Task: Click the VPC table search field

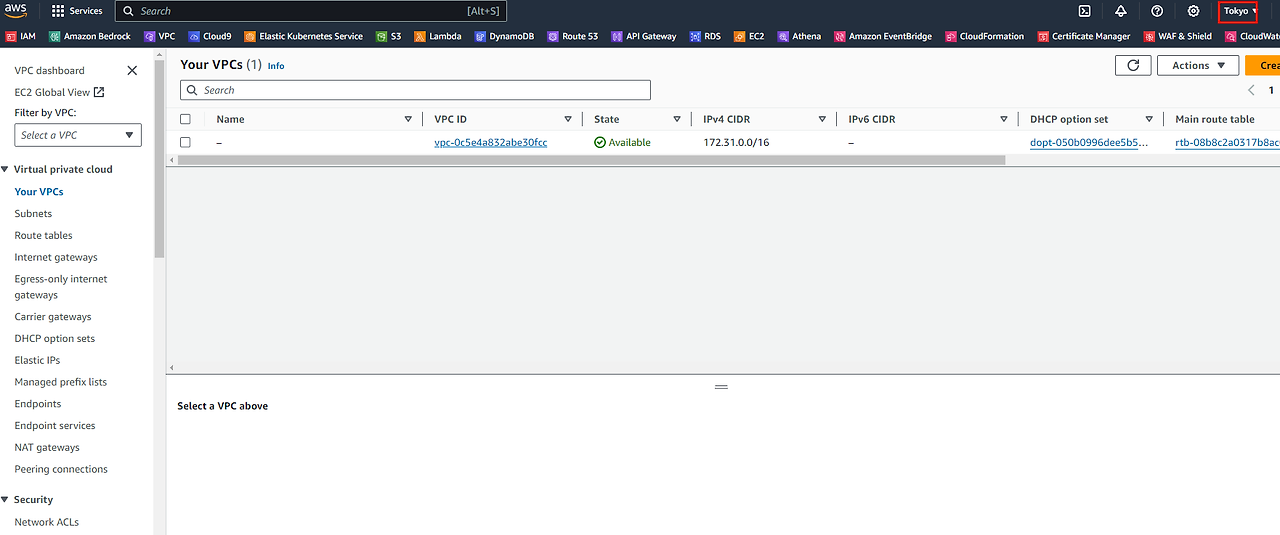Action: 415,90
